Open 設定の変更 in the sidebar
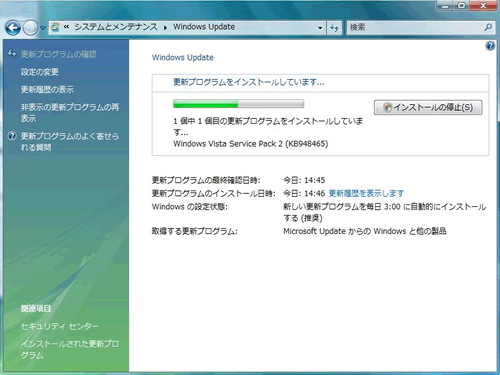This screenshot has width=500, height=375. pos(40,72)
